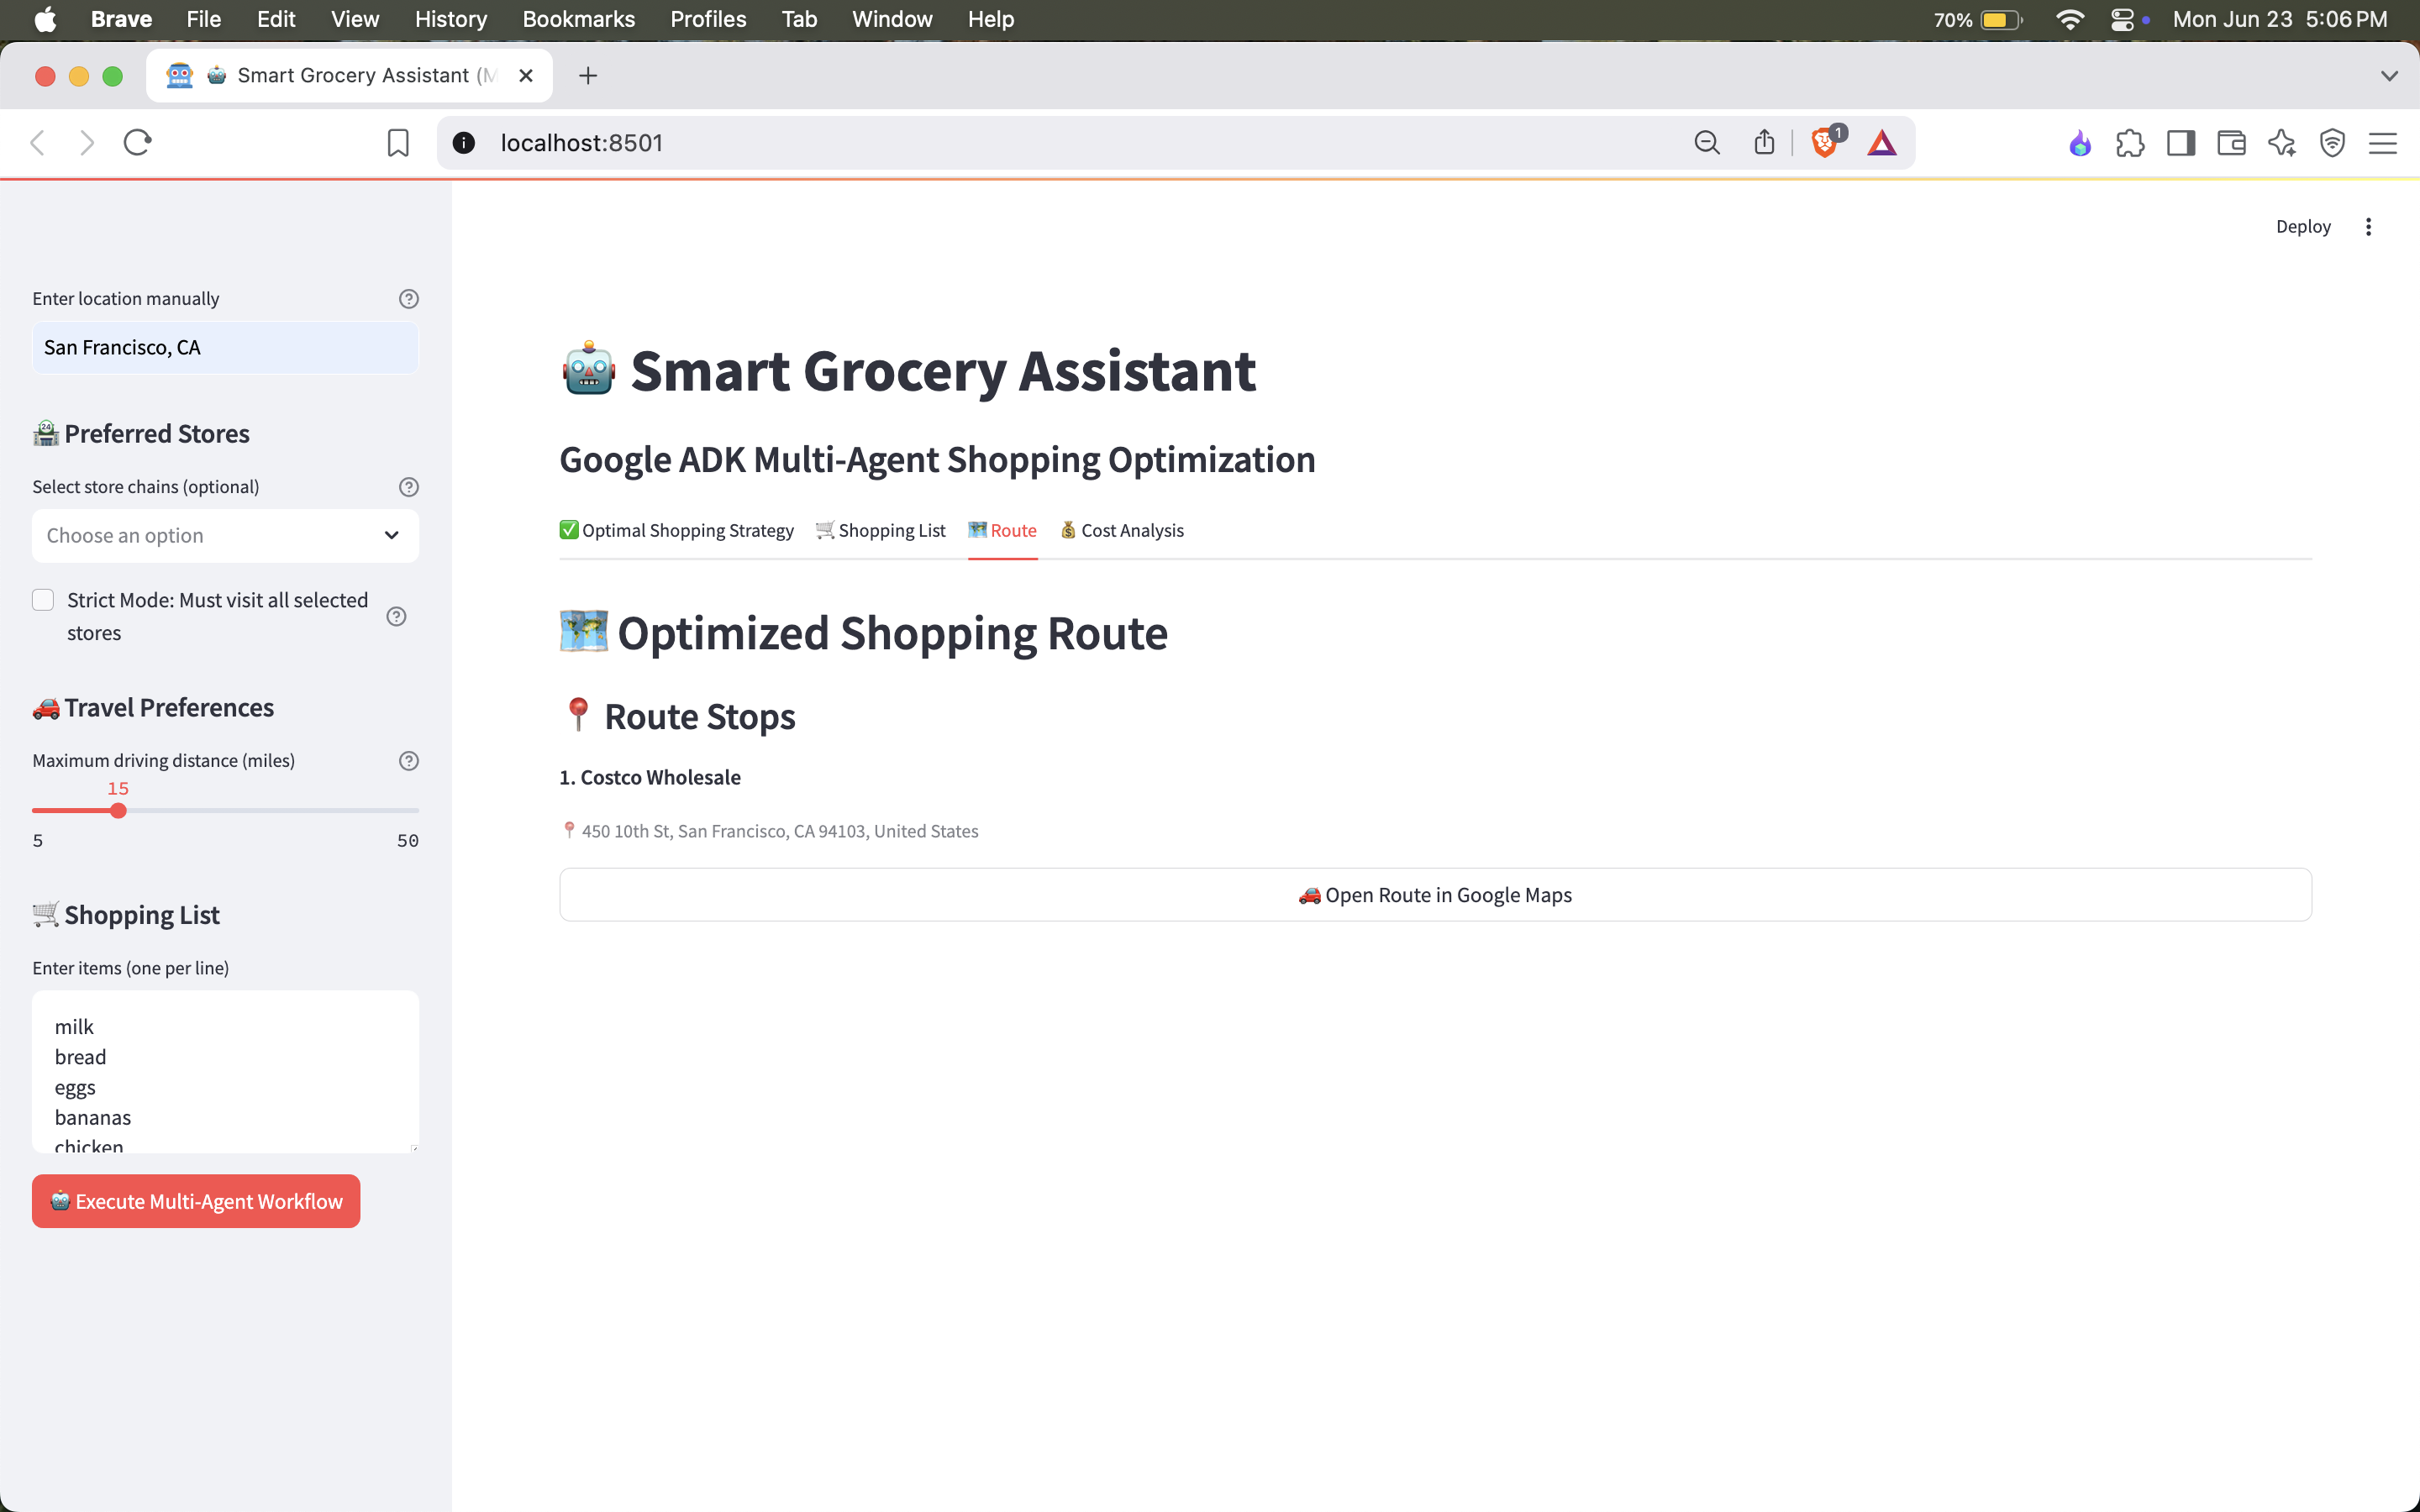
Task: Reload the page with refresh icon
Action: [x=137, y=143]
